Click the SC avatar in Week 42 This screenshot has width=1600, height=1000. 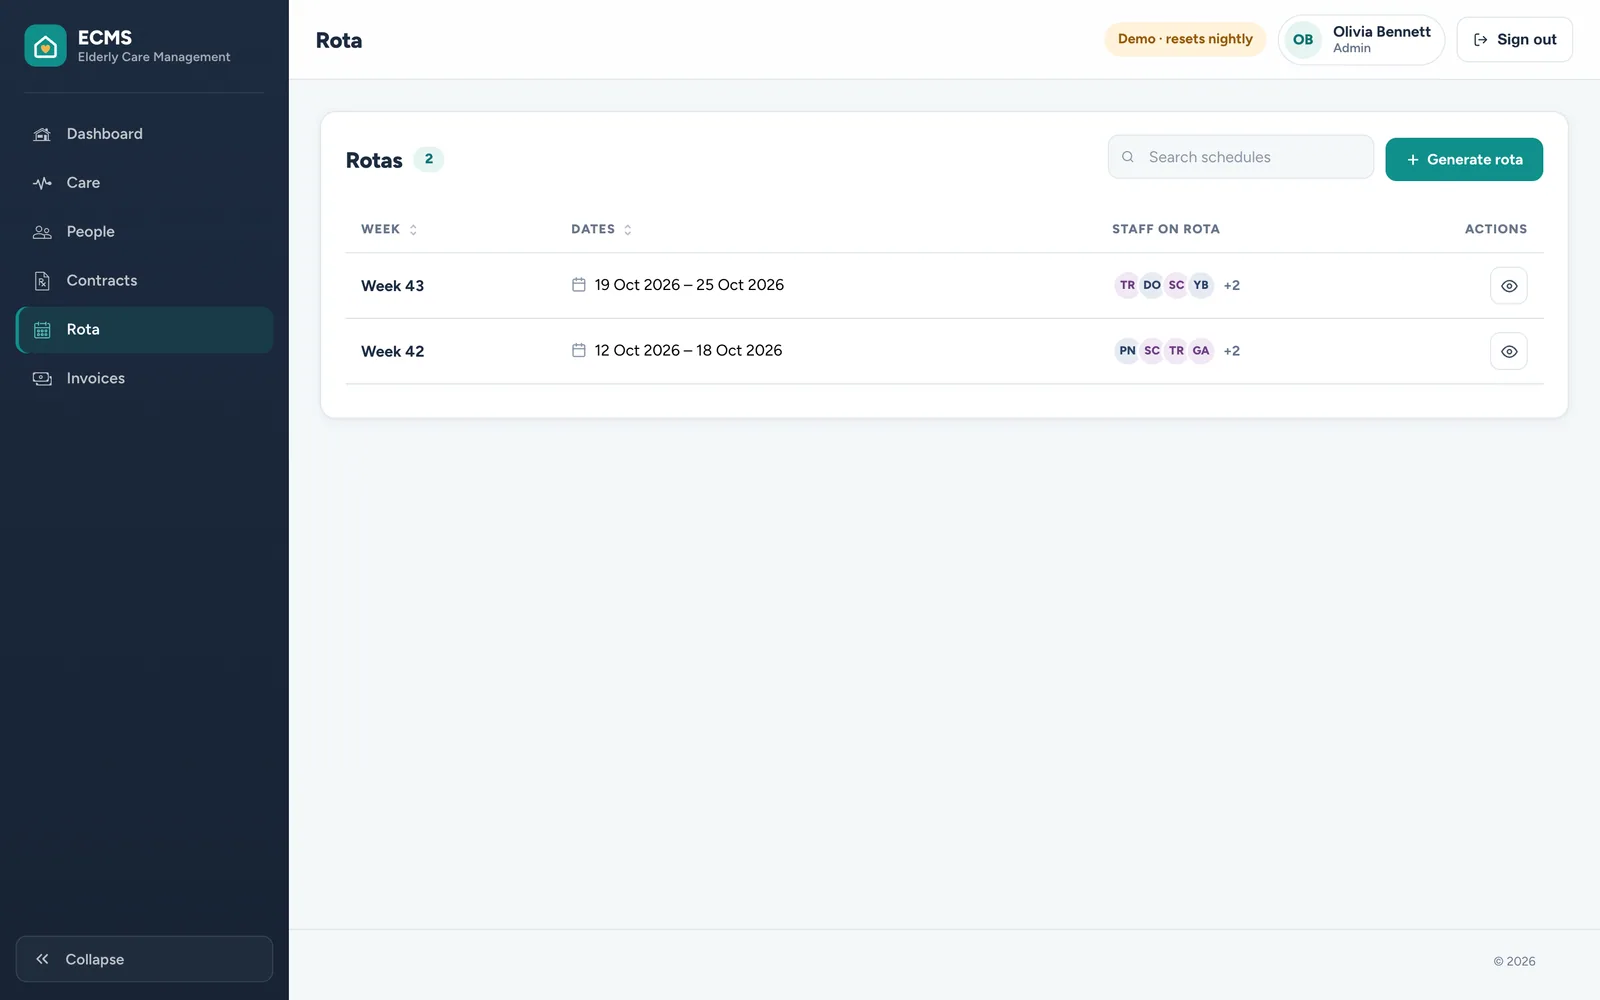[1152, 351]
